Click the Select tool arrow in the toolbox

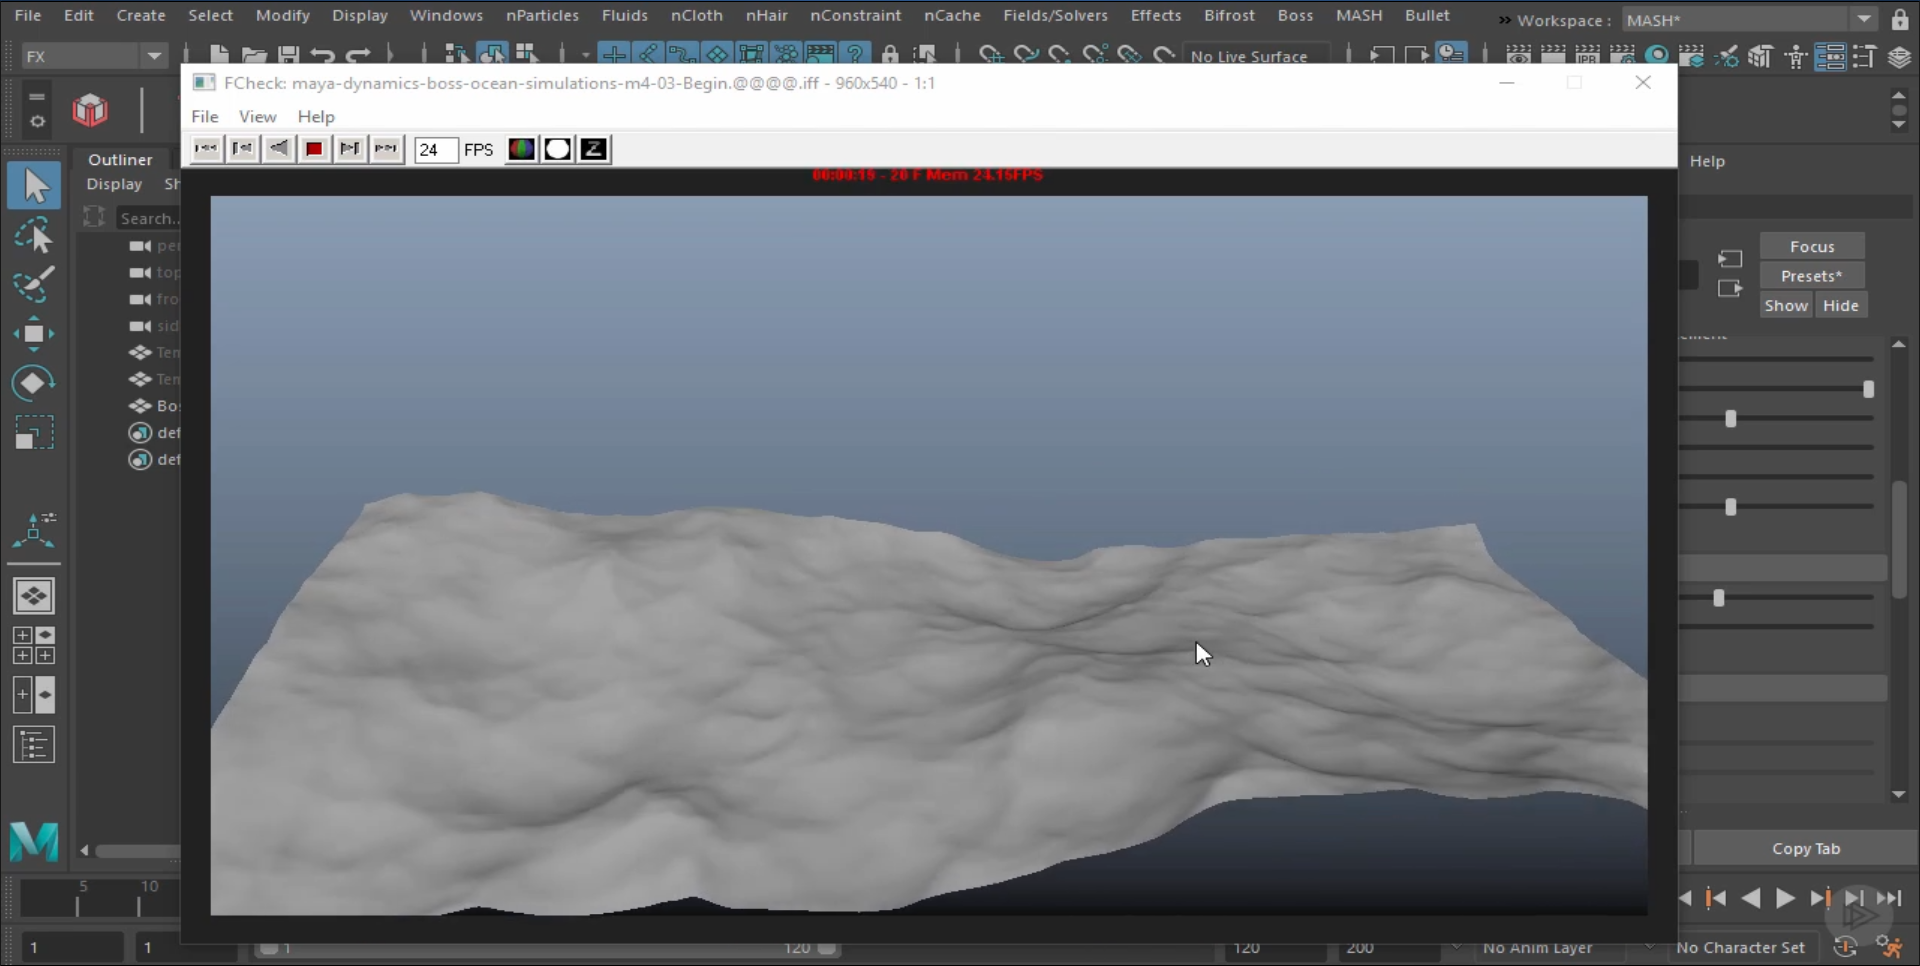[34, 185]
